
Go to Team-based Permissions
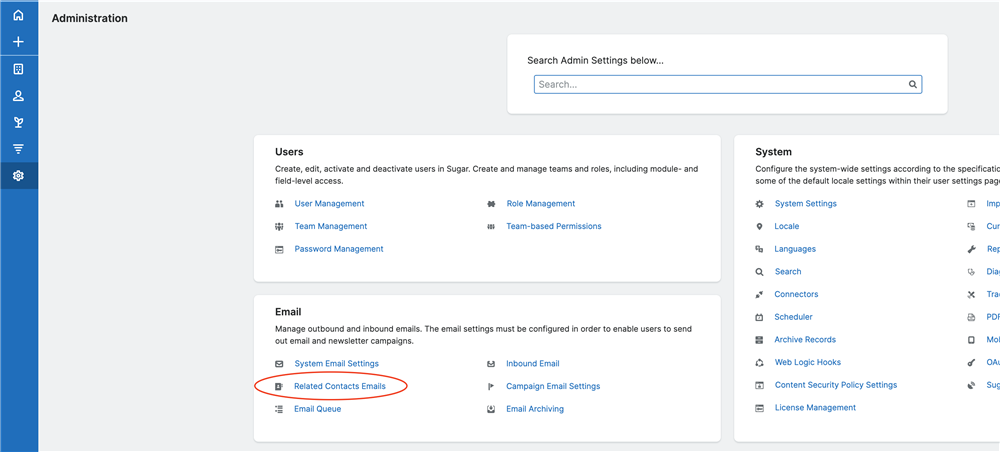553,226
